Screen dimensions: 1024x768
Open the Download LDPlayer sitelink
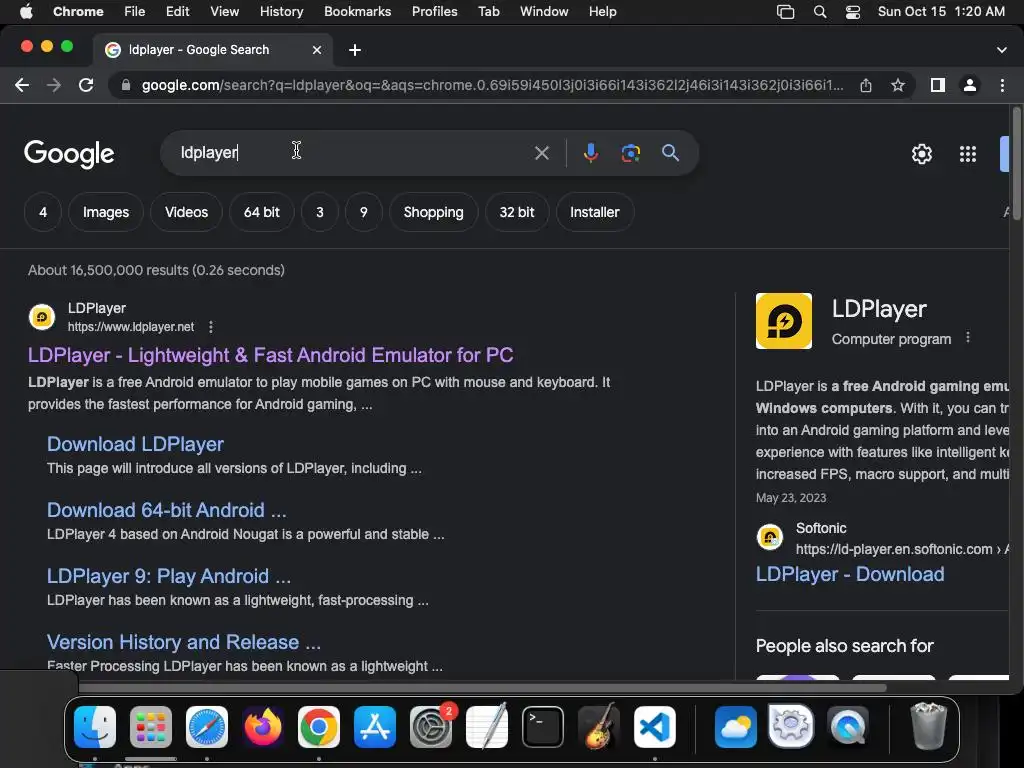[135, 444]
